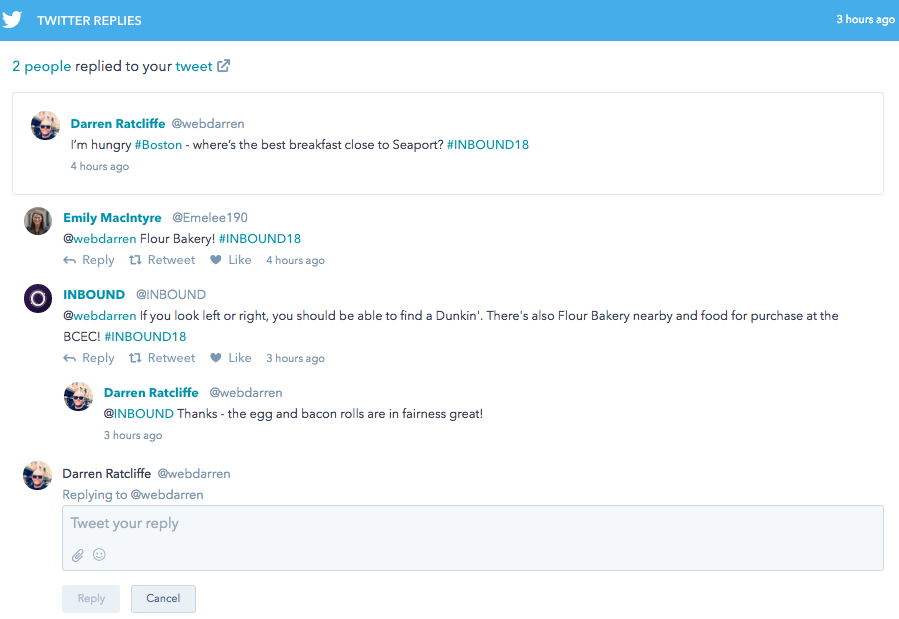The height and width of the screenshot is (619, 899).
Task: Click the grey @INBOUND handle beside the INBOUND name
Action: coord(171,295)
